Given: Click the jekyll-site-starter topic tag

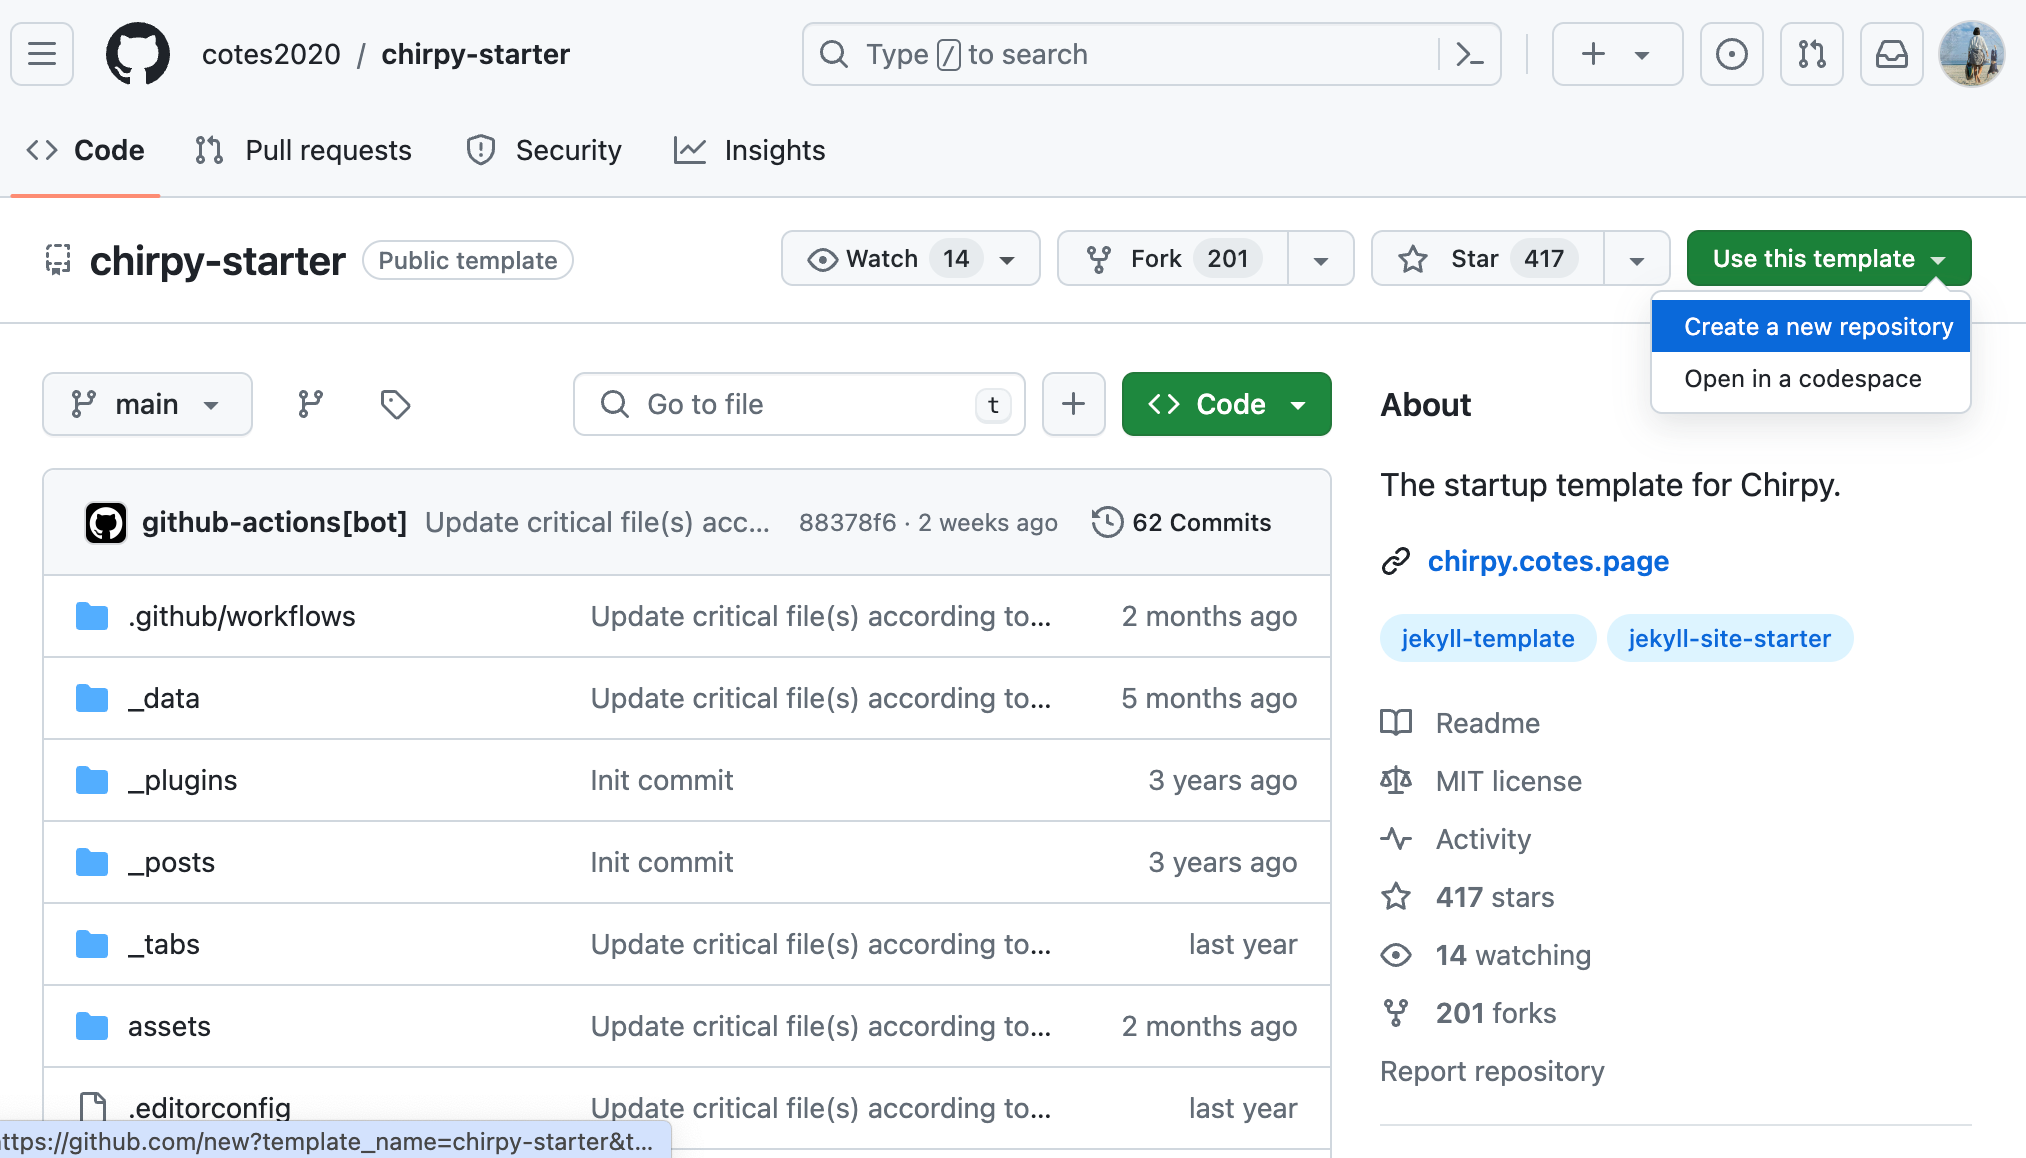Looking at the screenshot, I should point(1729,638).
